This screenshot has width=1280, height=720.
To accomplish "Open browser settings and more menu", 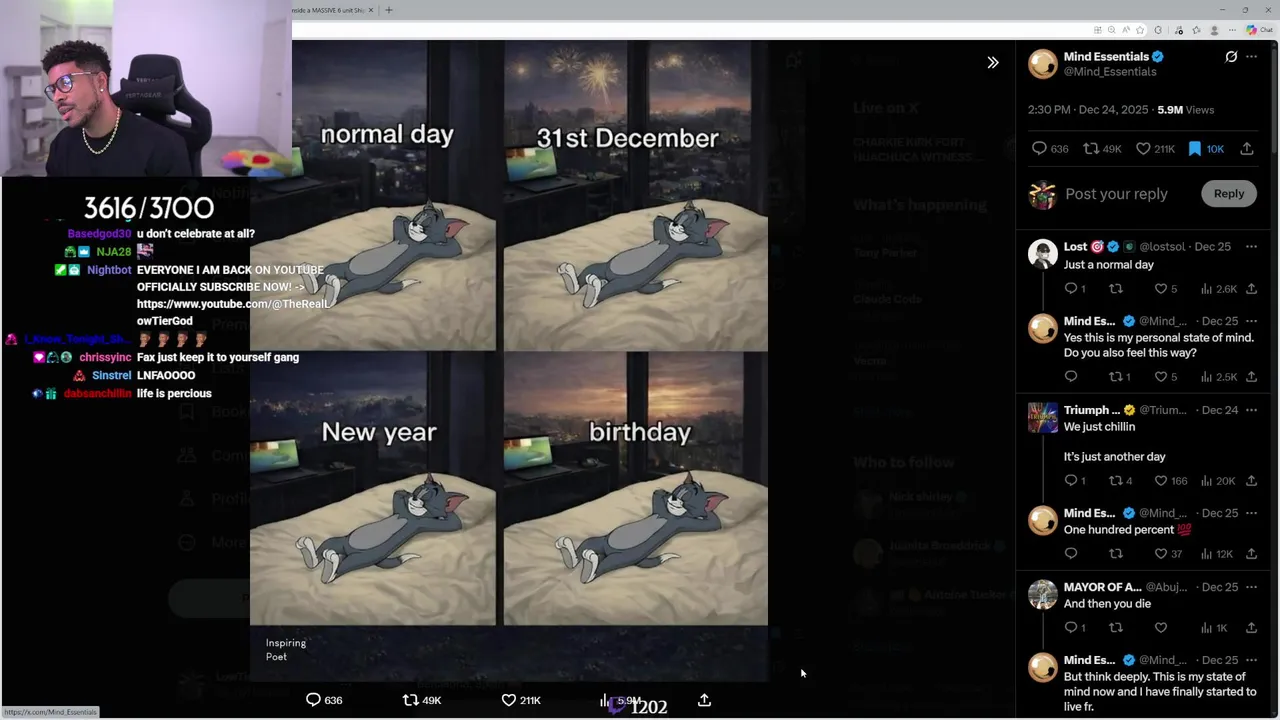I will click(1233, 30).
